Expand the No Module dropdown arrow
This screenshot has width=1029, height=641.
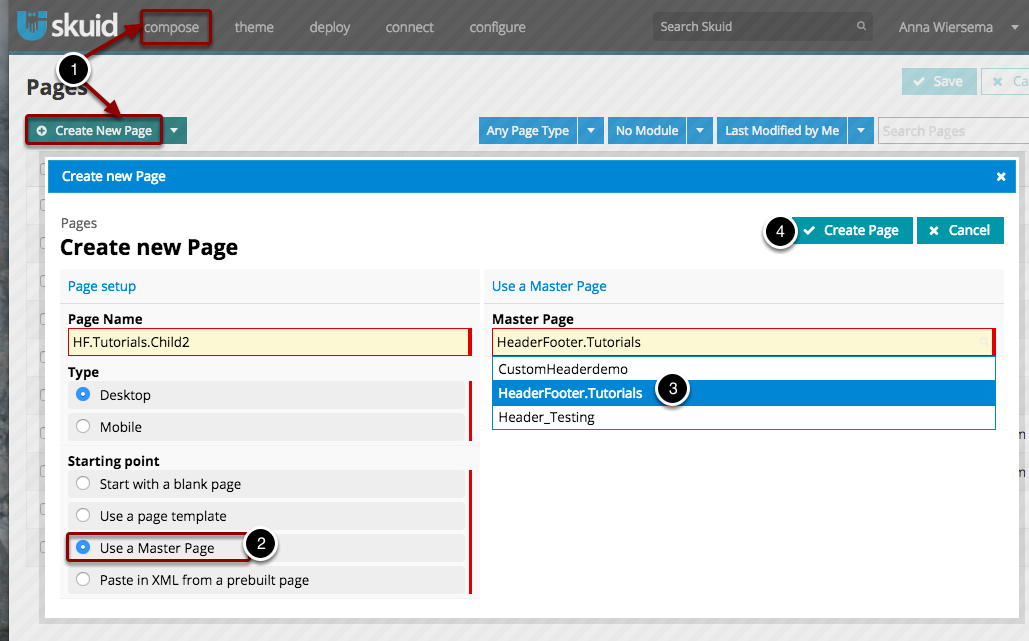[700, 131]
